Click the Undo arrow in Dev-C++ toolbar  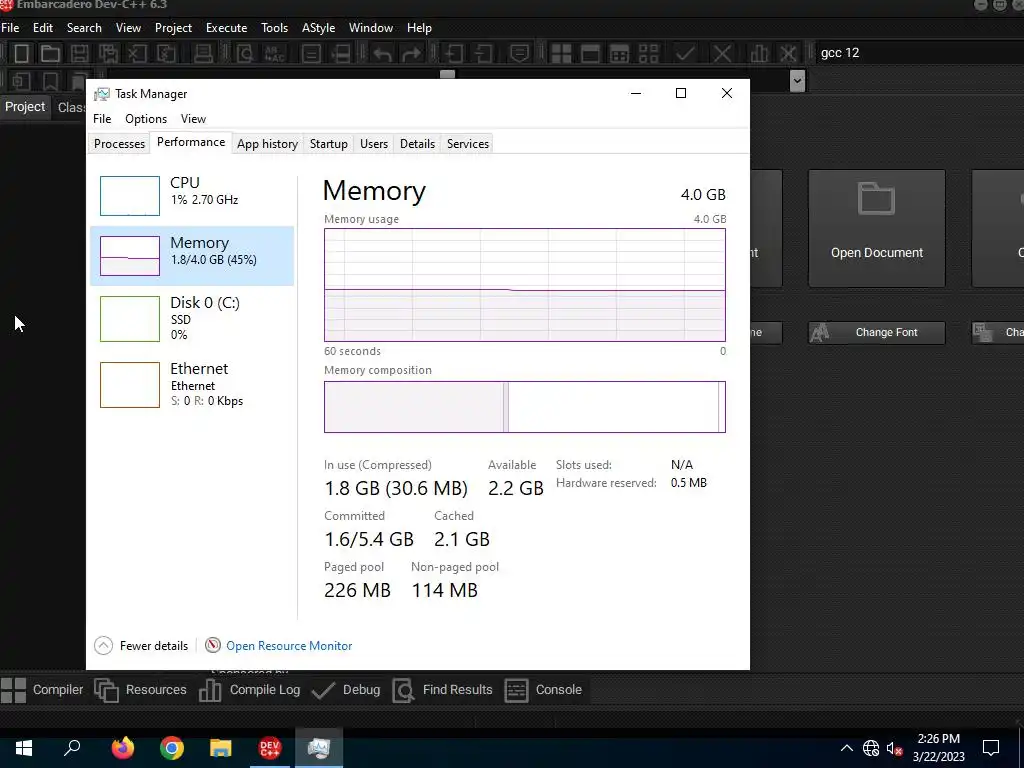click(x=383, y=53)
